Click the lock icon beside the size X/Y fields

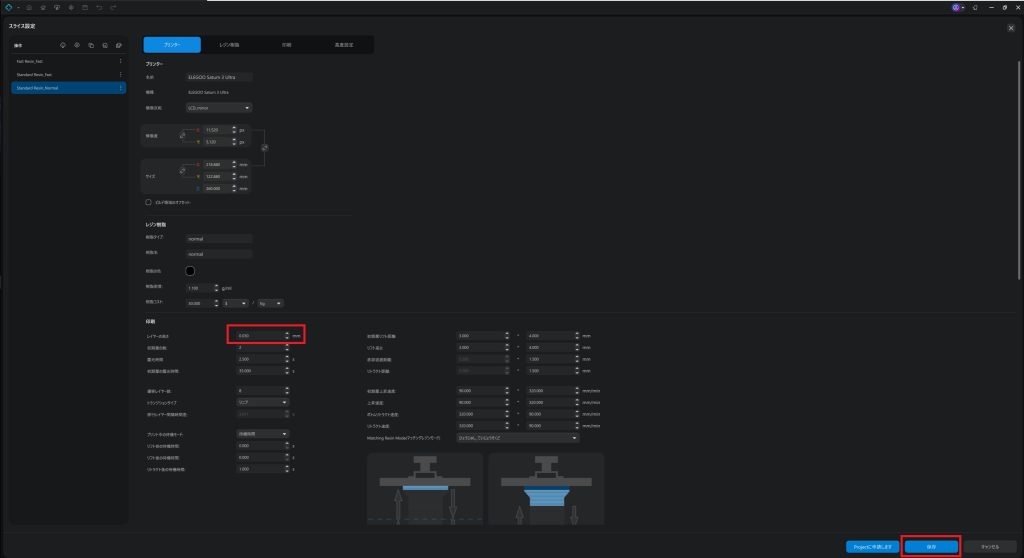[182, 172]
